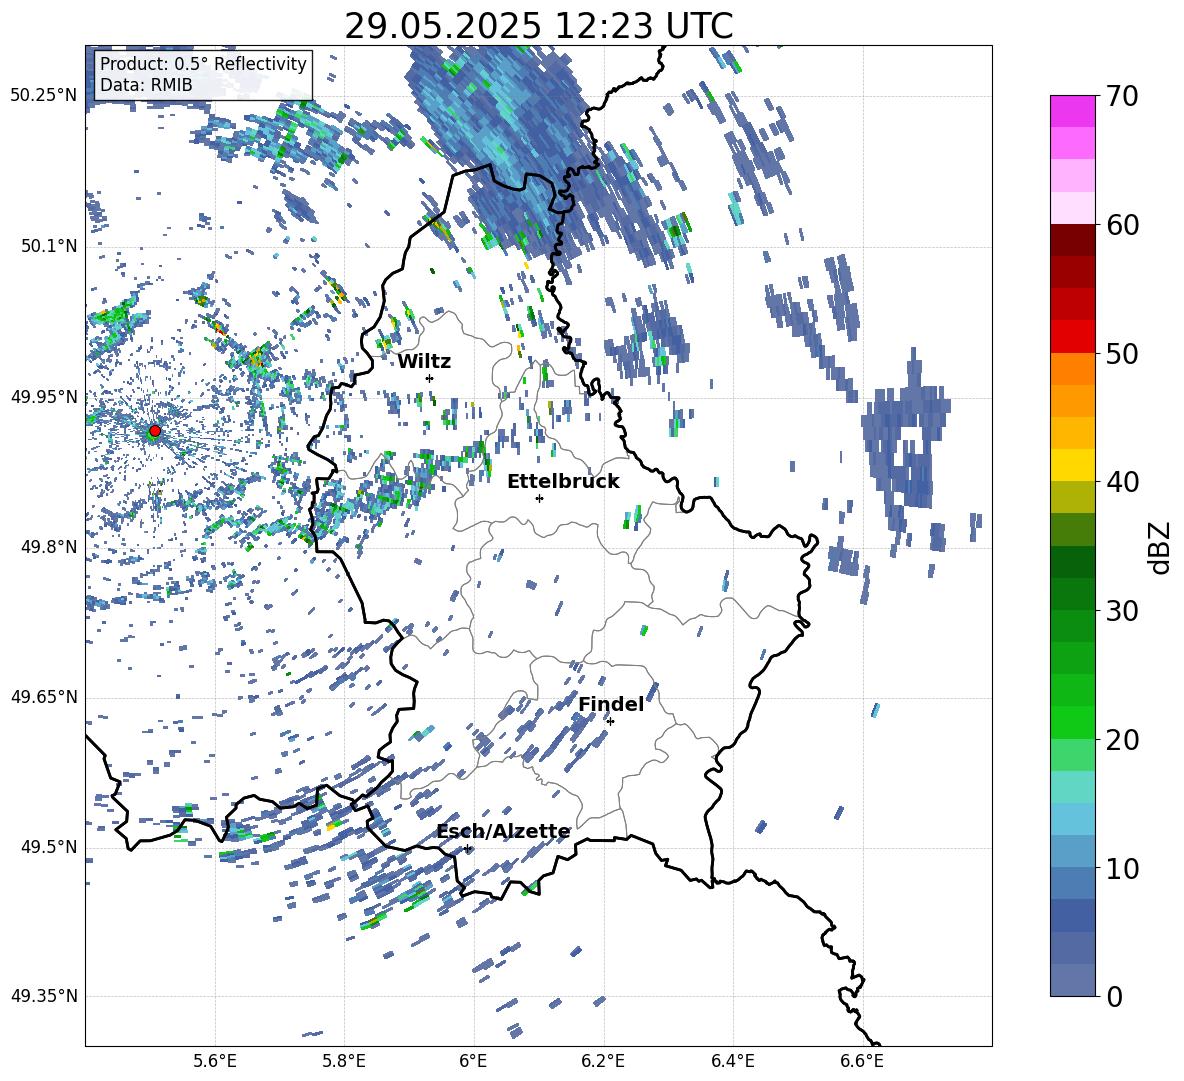Click the Findel station label

click(x=611, y=704)
